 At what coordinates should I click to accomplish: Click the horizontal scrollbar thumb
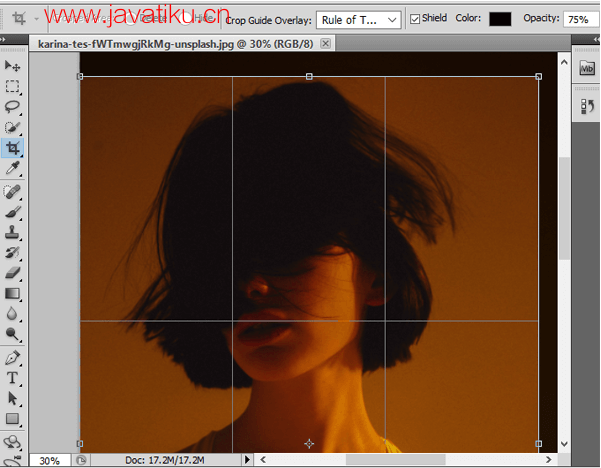pyautogui.click(x=396, y=459)
